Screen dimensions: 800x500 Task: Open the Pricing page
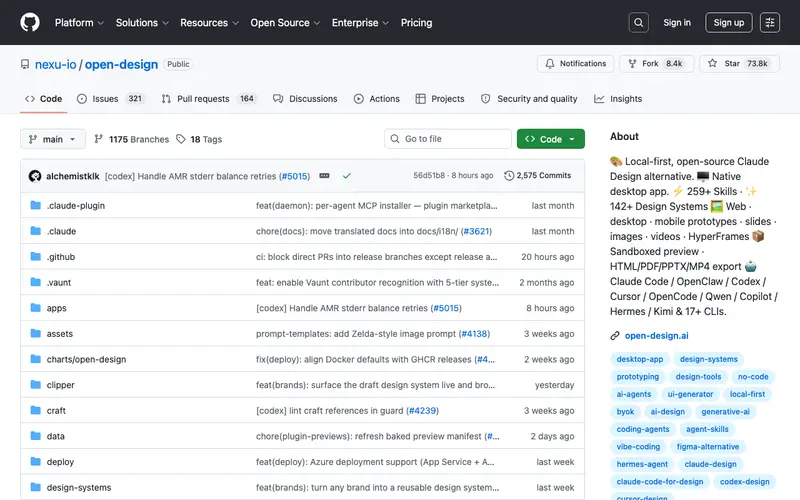tap(416, 22)
